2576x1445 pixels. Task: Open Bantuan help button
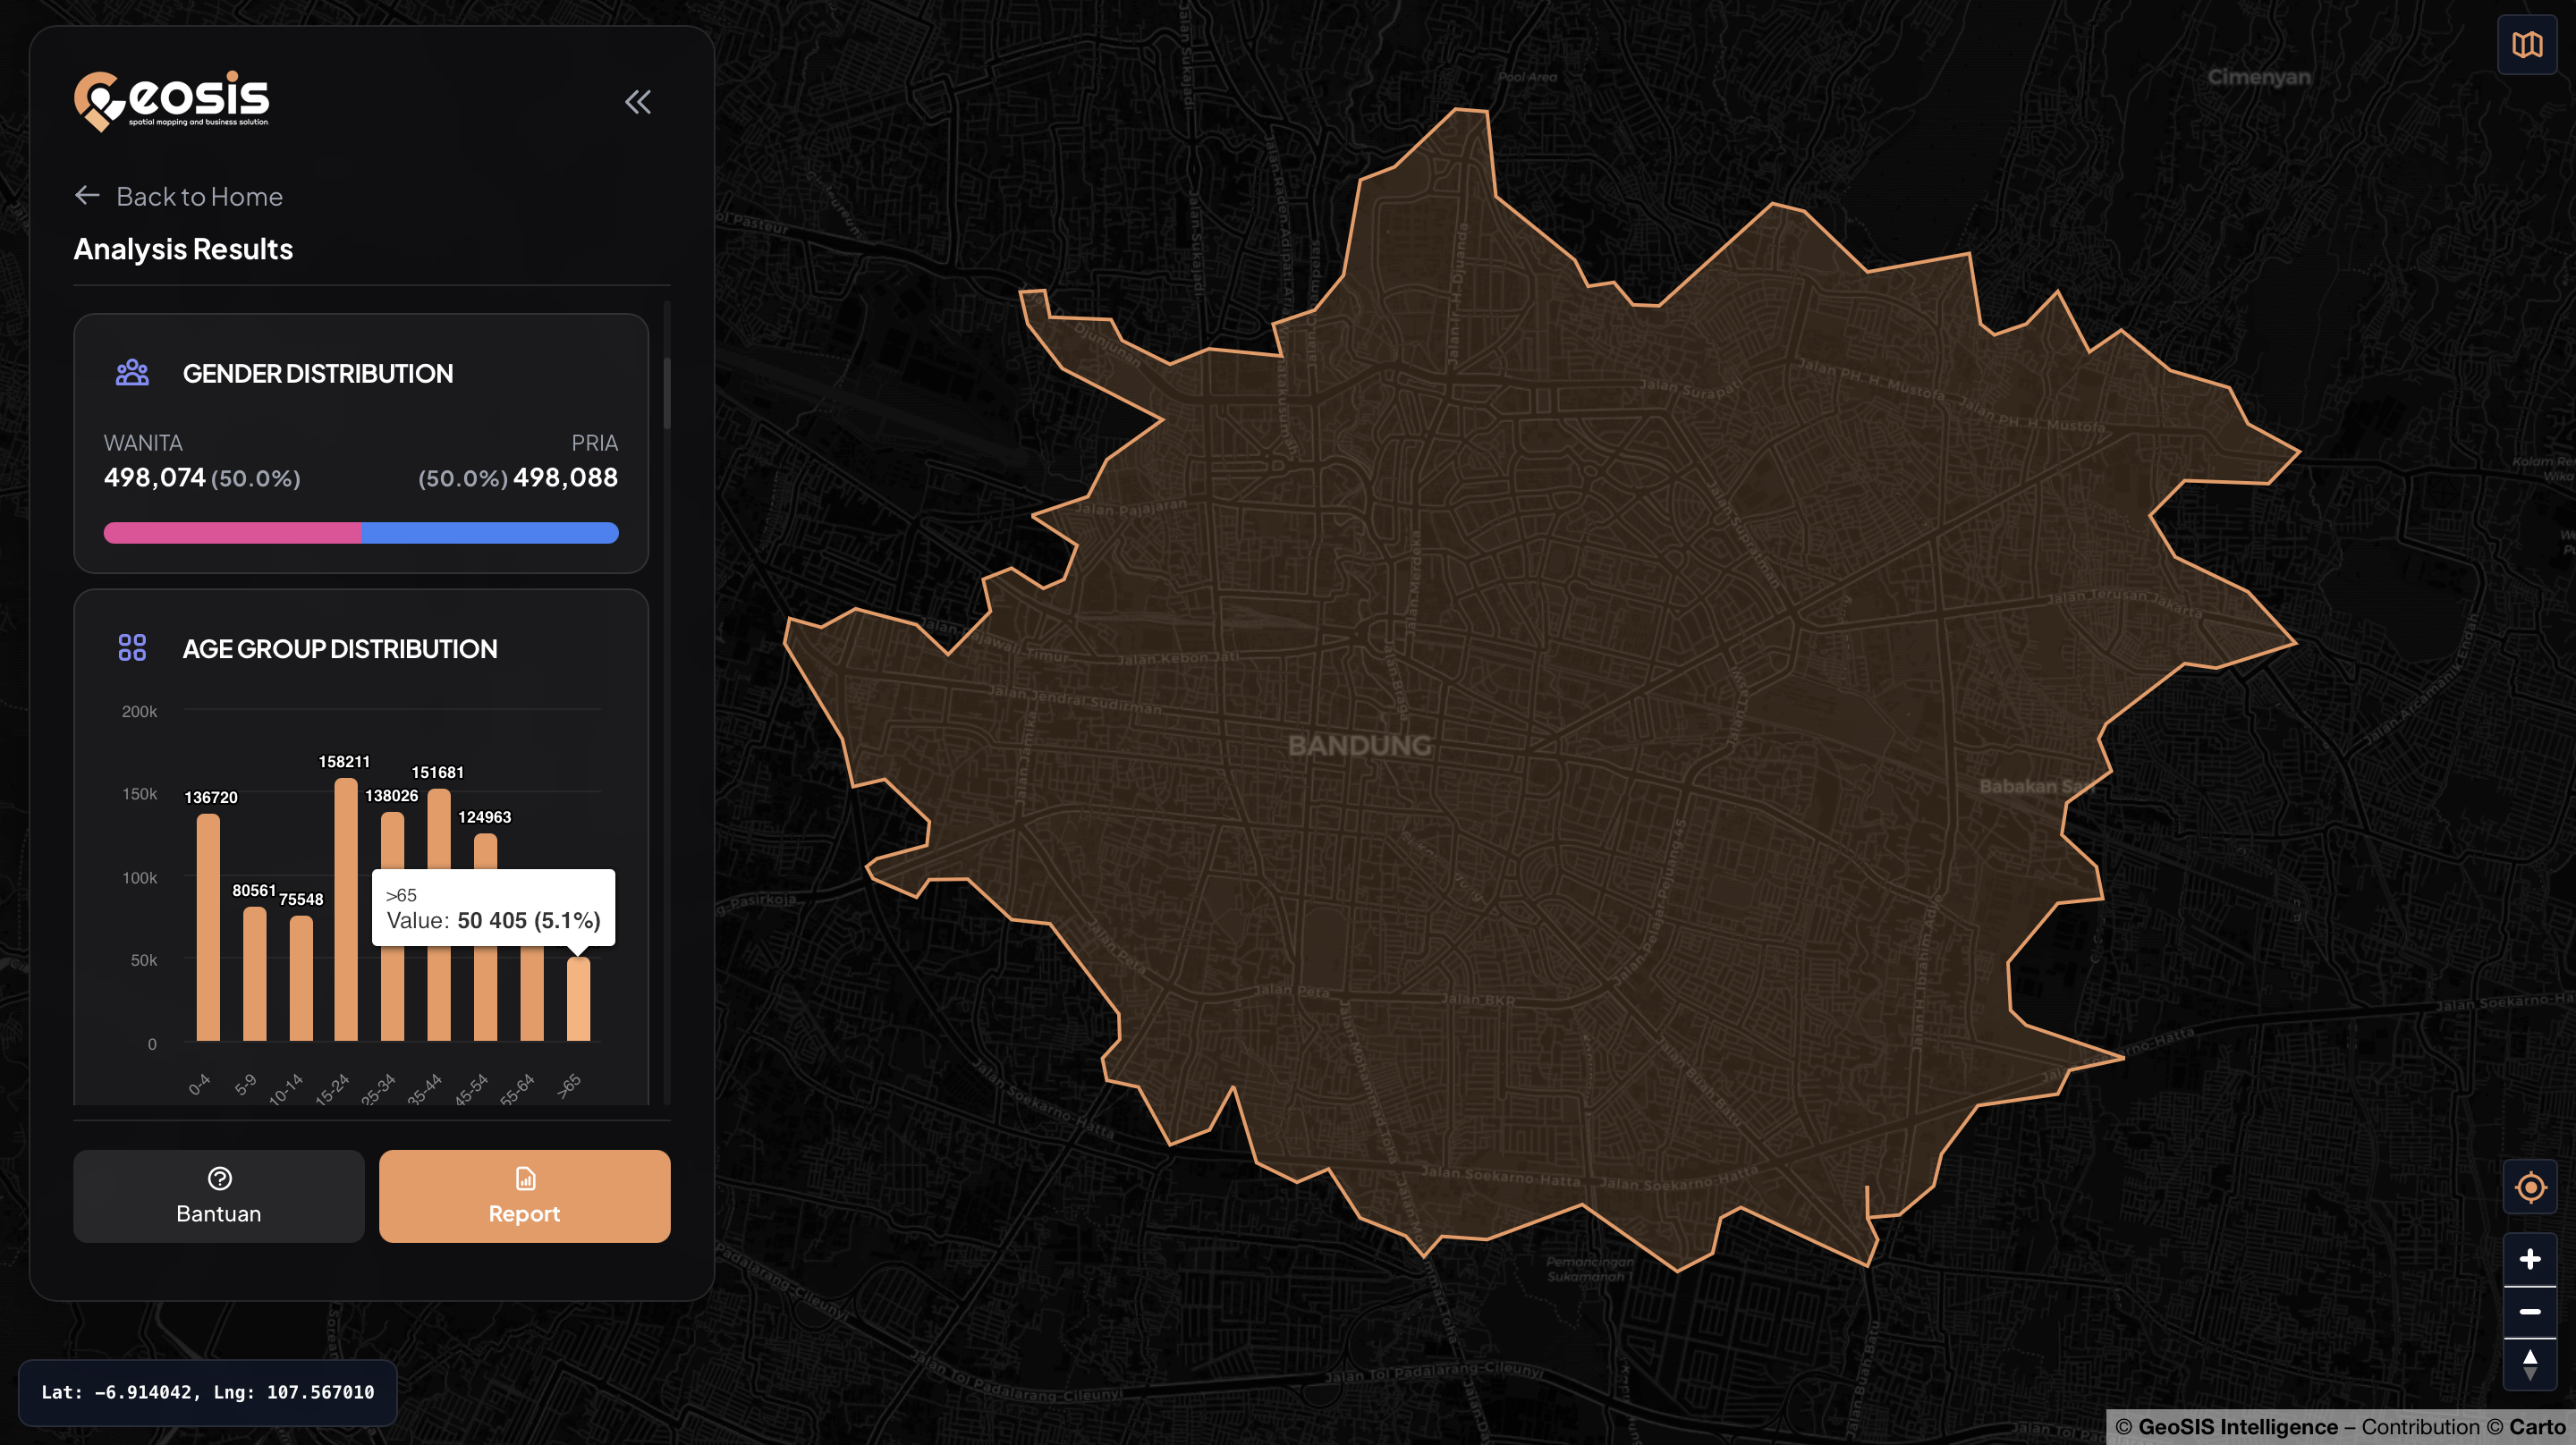[x=219, y=1196]
